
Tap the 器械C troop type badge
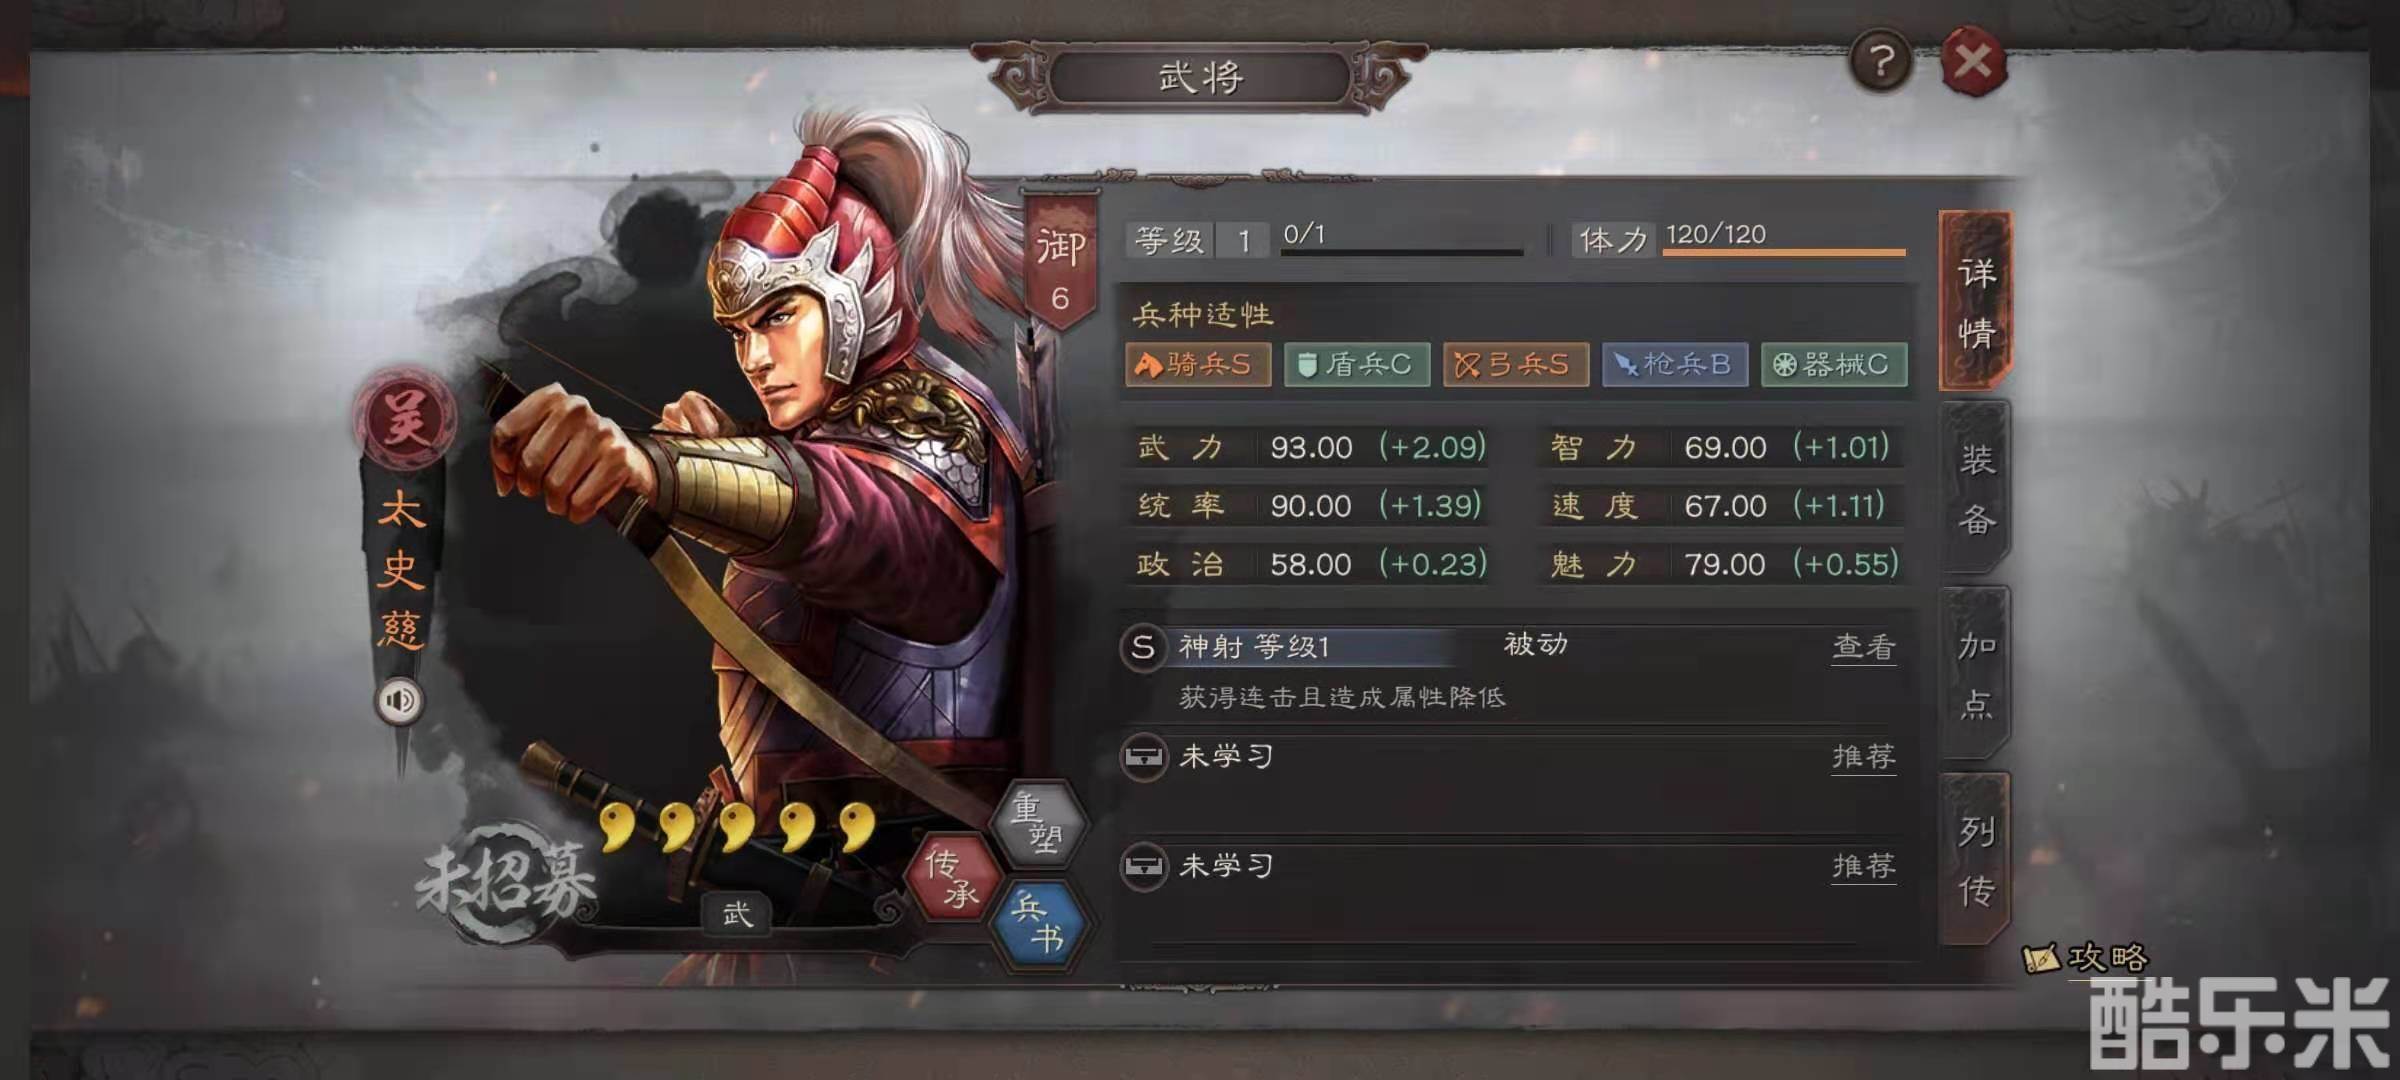1834,364
